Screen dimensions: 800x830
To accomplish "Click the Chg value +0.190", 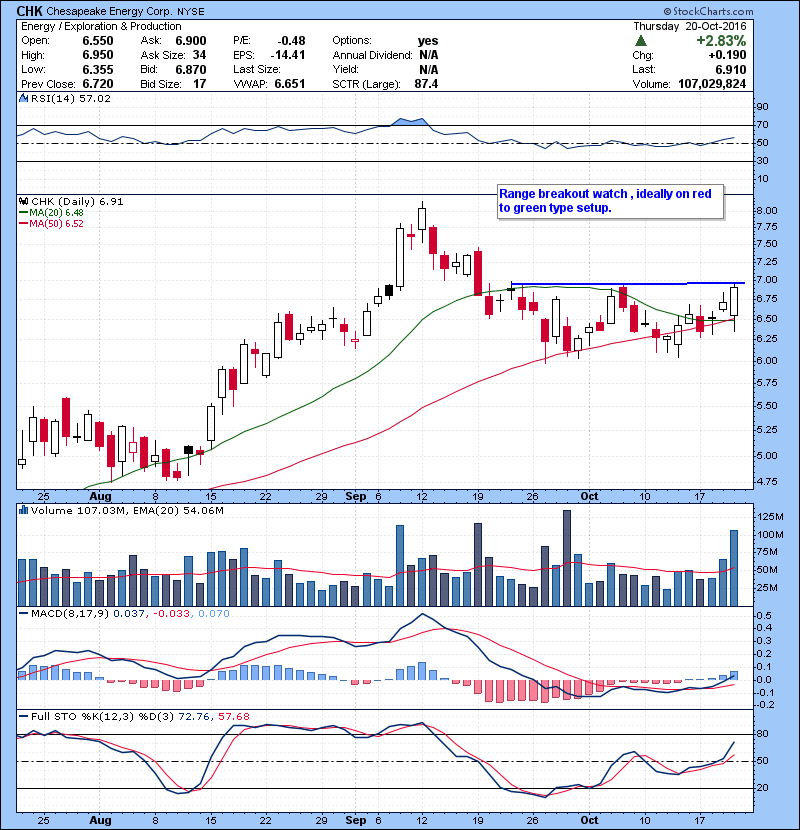I will pyautogui.click(x=727, y=55).
